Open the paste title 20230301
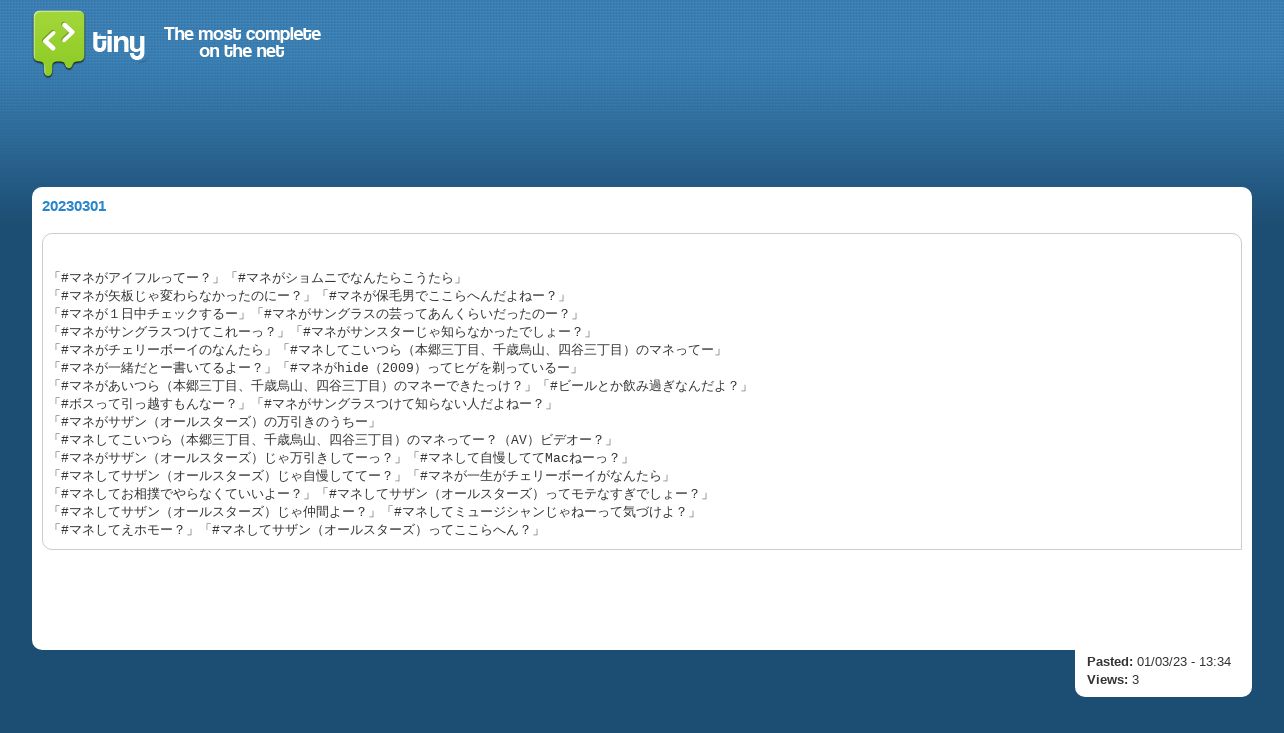The image size is (1284, 733). point(74,206)
